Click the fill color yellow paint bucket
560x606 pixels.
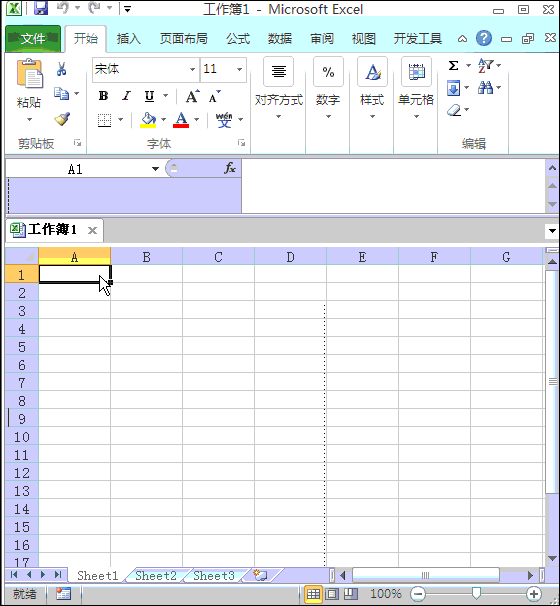[148, 120]
